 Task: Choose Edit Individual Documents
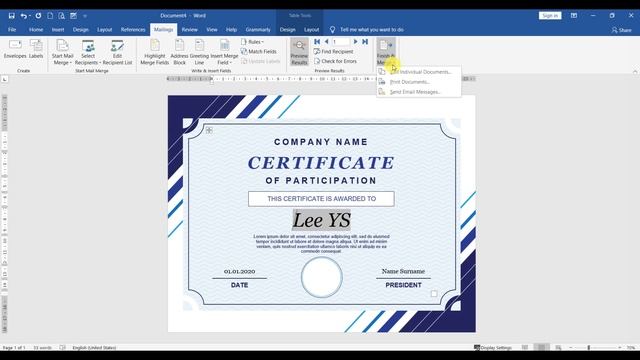click(x=419, y=72)
